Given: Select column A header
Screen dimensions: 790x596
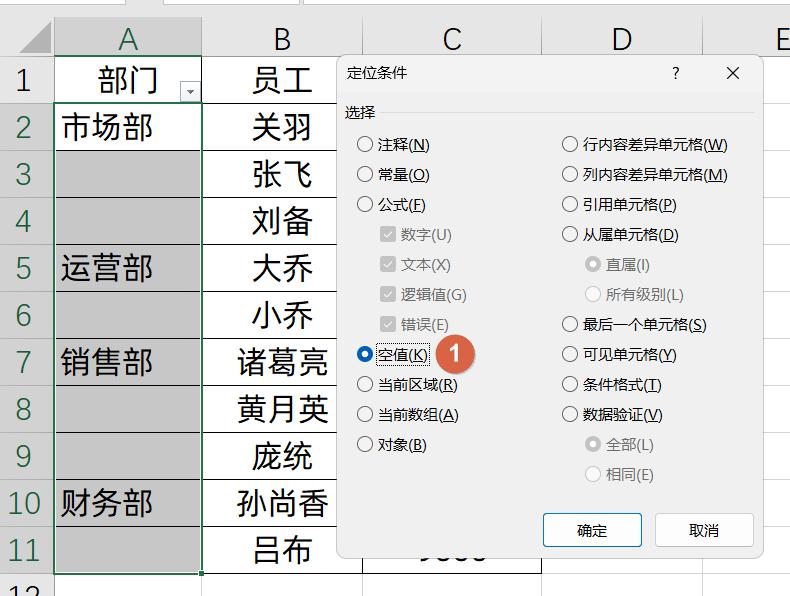Looking at the screenshot, I should pos(128,38).
